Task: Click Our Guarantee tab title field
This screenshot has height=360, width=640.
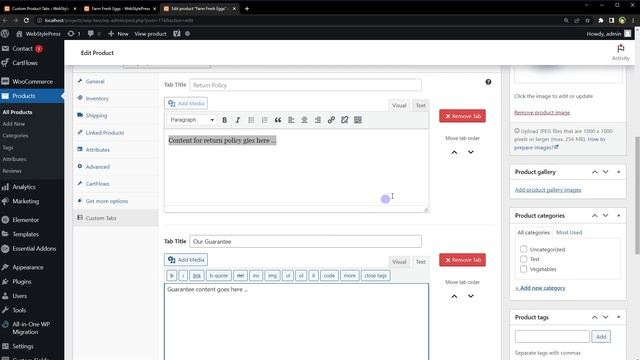Action: click(305, 242)
